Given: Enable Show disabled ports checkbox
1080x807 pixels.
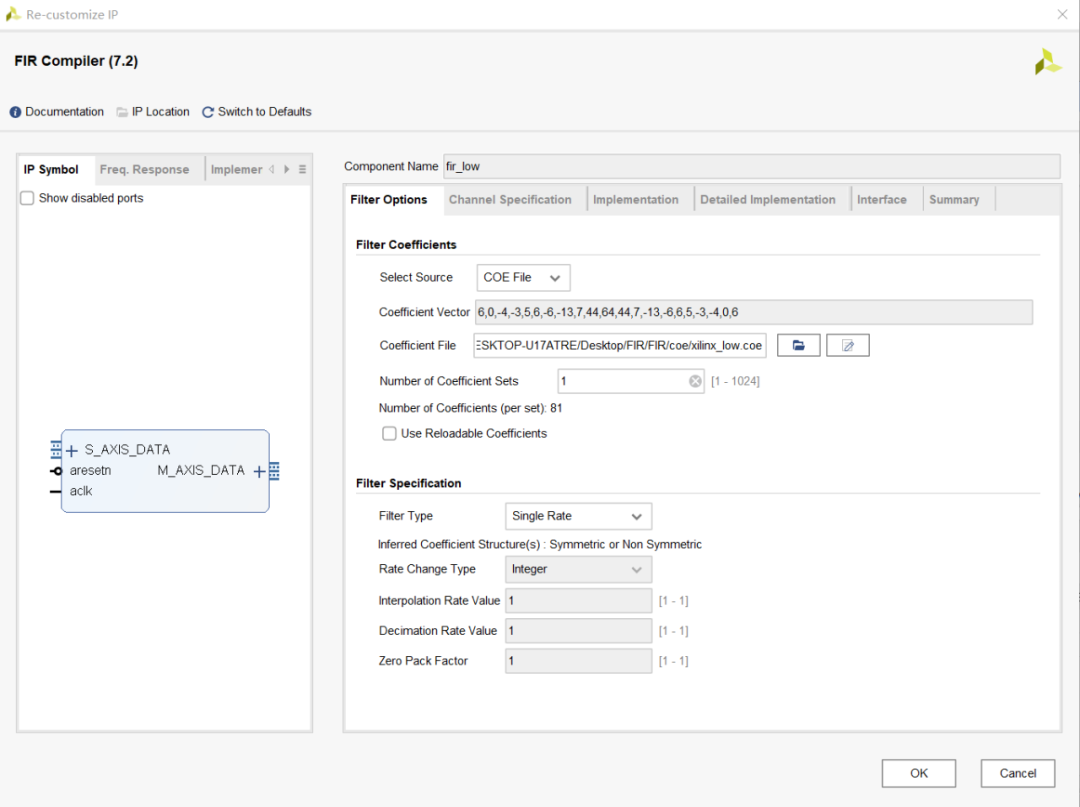Looking at the screenshot, I should [x=28, y=198].
